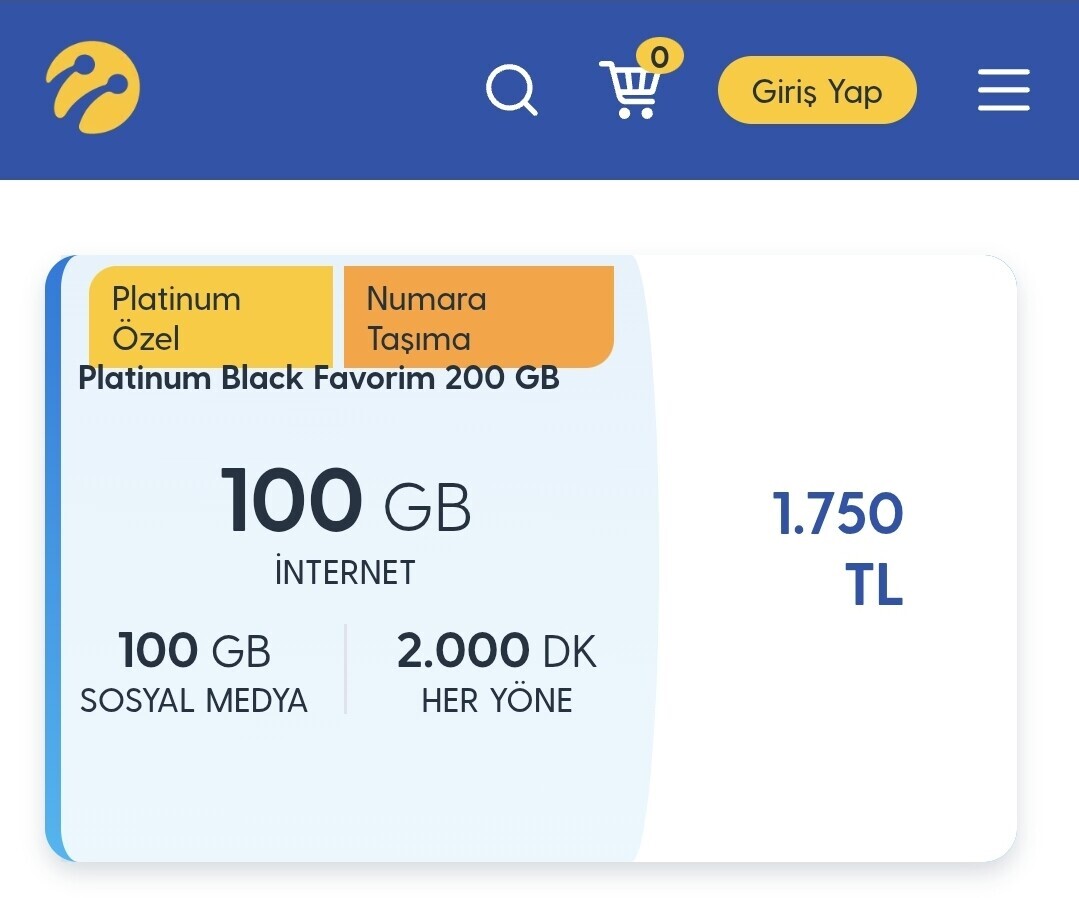Select the Platinum Özel tag
This screenshot has height=898, width=1079.
211,317
